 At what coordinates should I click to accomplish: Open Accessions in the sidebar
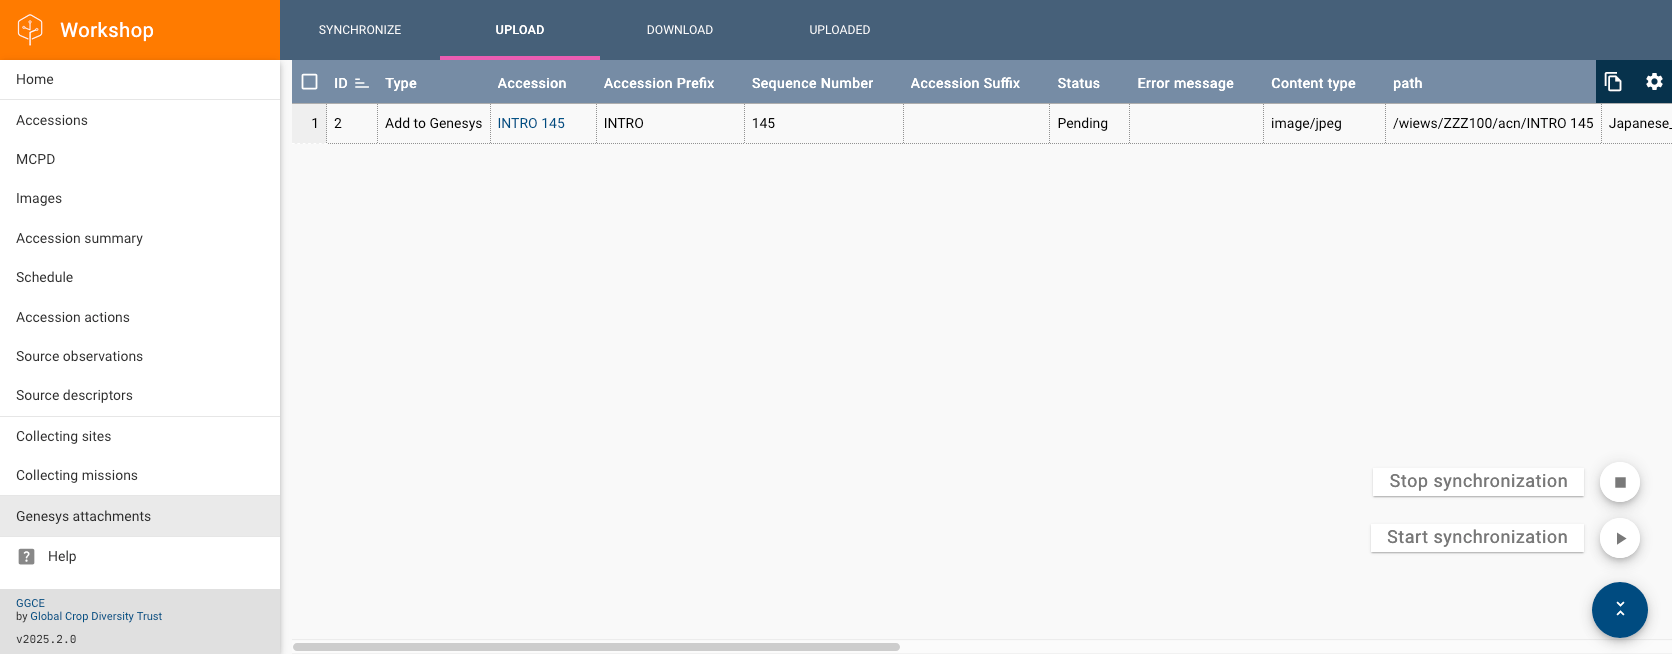(x=52, y=120)
